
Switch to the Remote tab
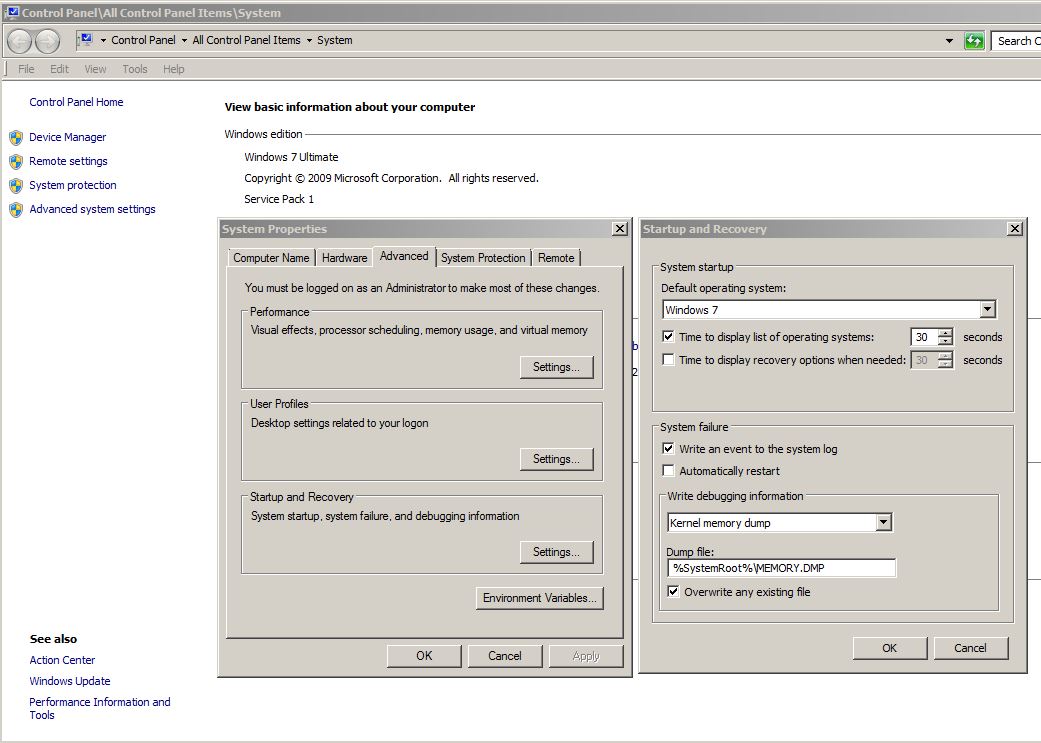556,258
